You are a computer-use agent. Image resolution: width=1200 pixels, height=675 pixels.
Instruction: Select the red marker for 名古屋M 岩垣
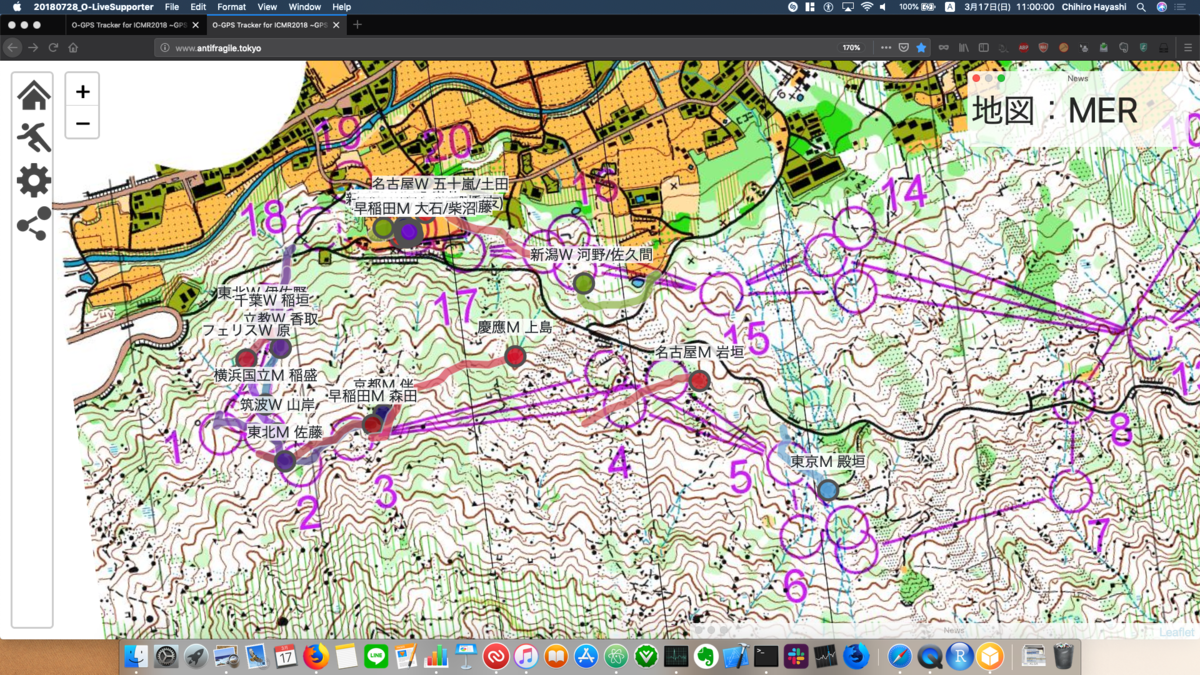[700, 380]
